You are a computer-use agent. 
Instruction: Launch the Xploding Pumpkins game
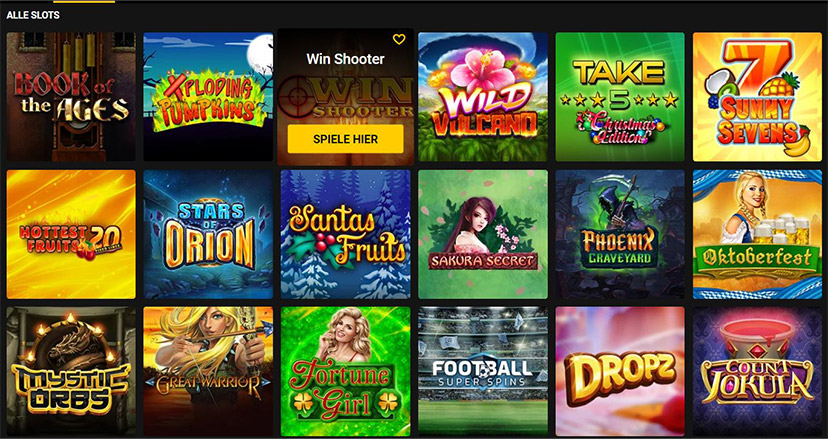[208, 97]
